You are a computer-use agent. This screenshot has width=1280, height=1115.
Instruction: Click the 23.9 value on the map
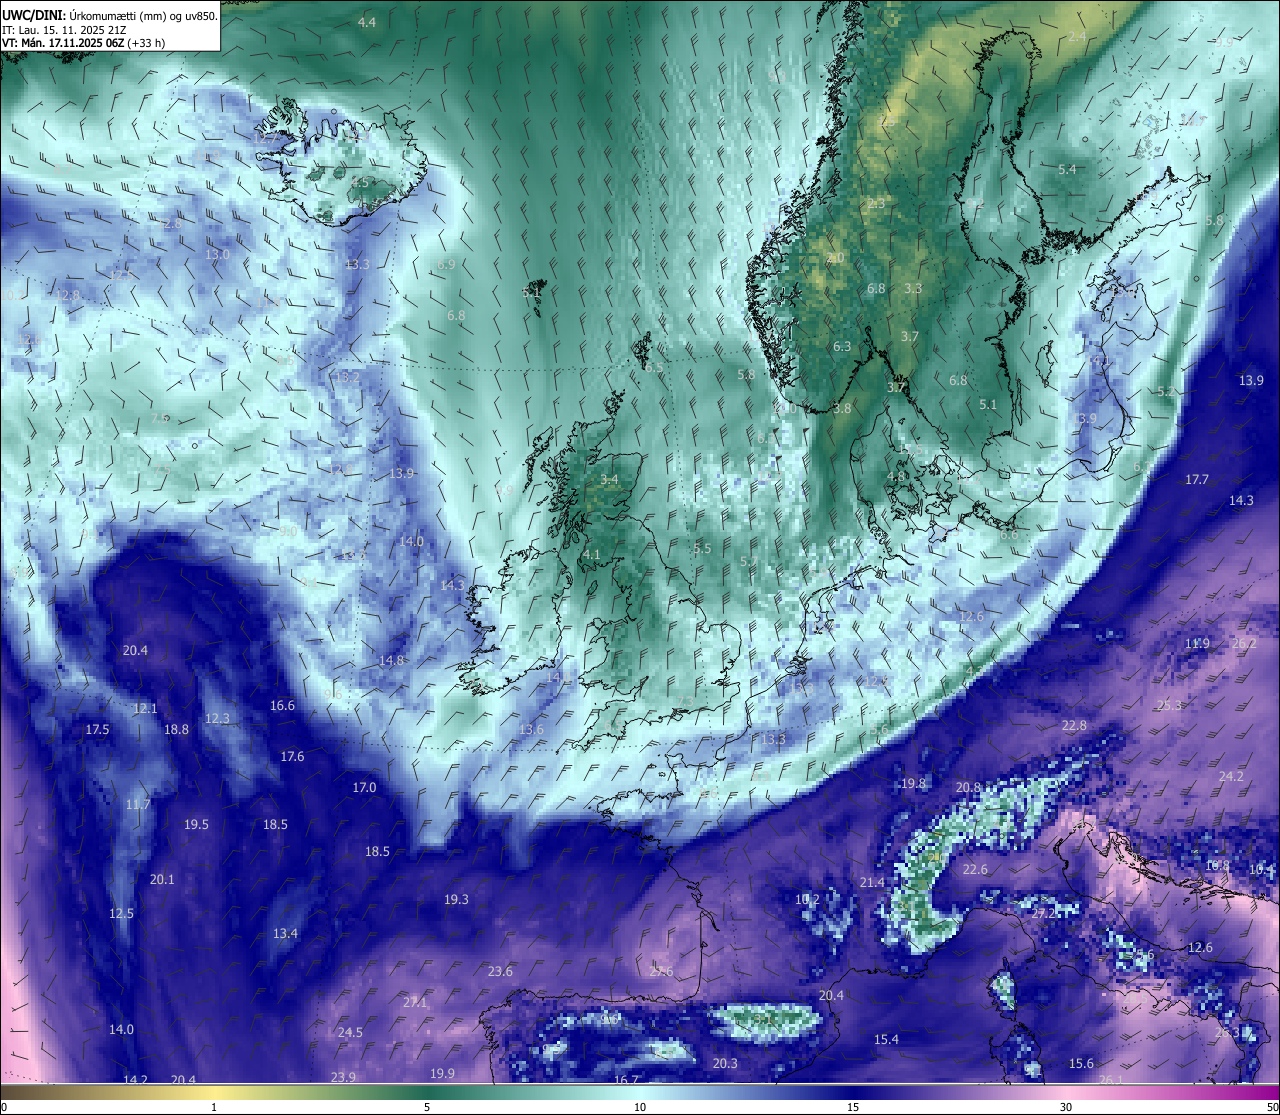coord(343,1077)
